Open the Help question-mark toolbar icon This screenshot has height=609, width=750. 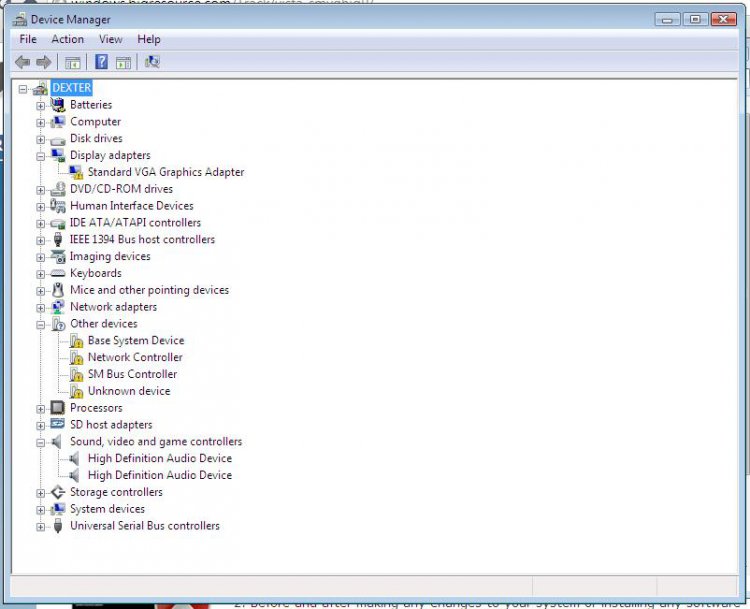point(101,62)
